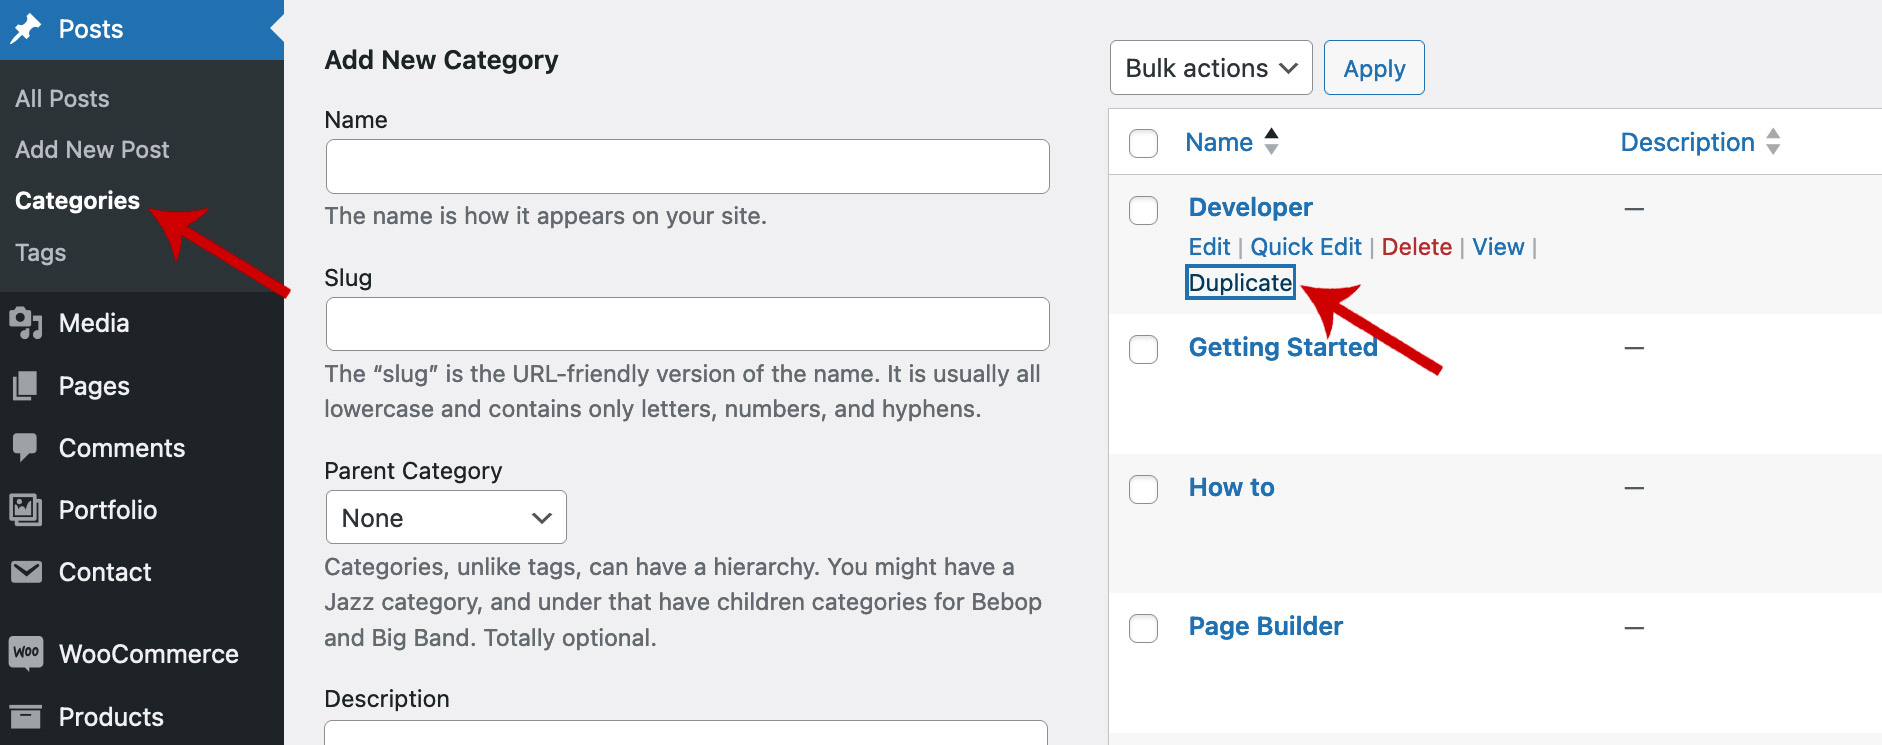This screenshot has height=745, width=1882.
Task: Open the Tags submenu item
Action: 41,253
